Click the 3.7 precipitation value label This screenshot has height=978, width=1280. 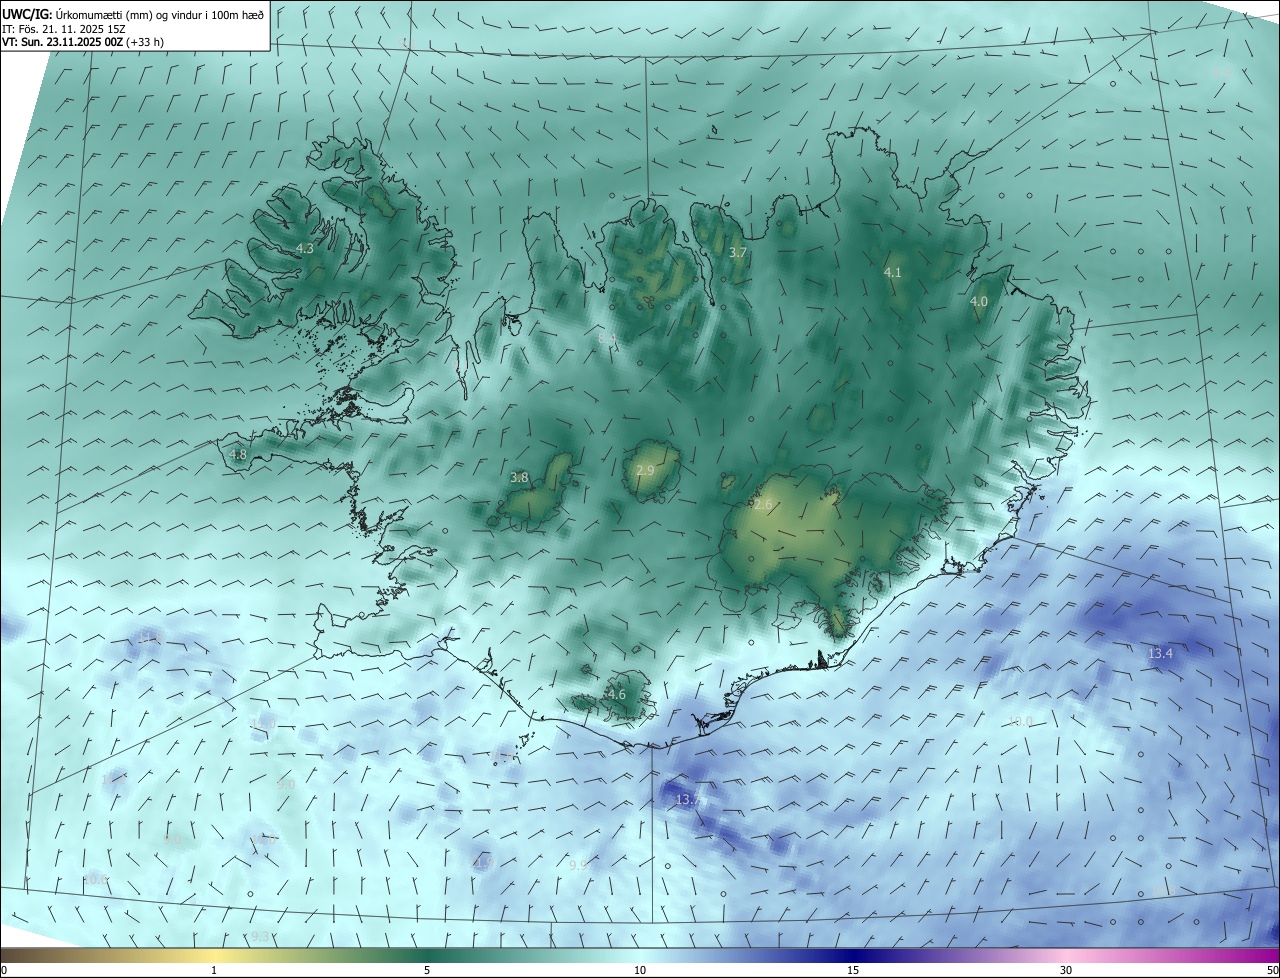click(738, 253)
